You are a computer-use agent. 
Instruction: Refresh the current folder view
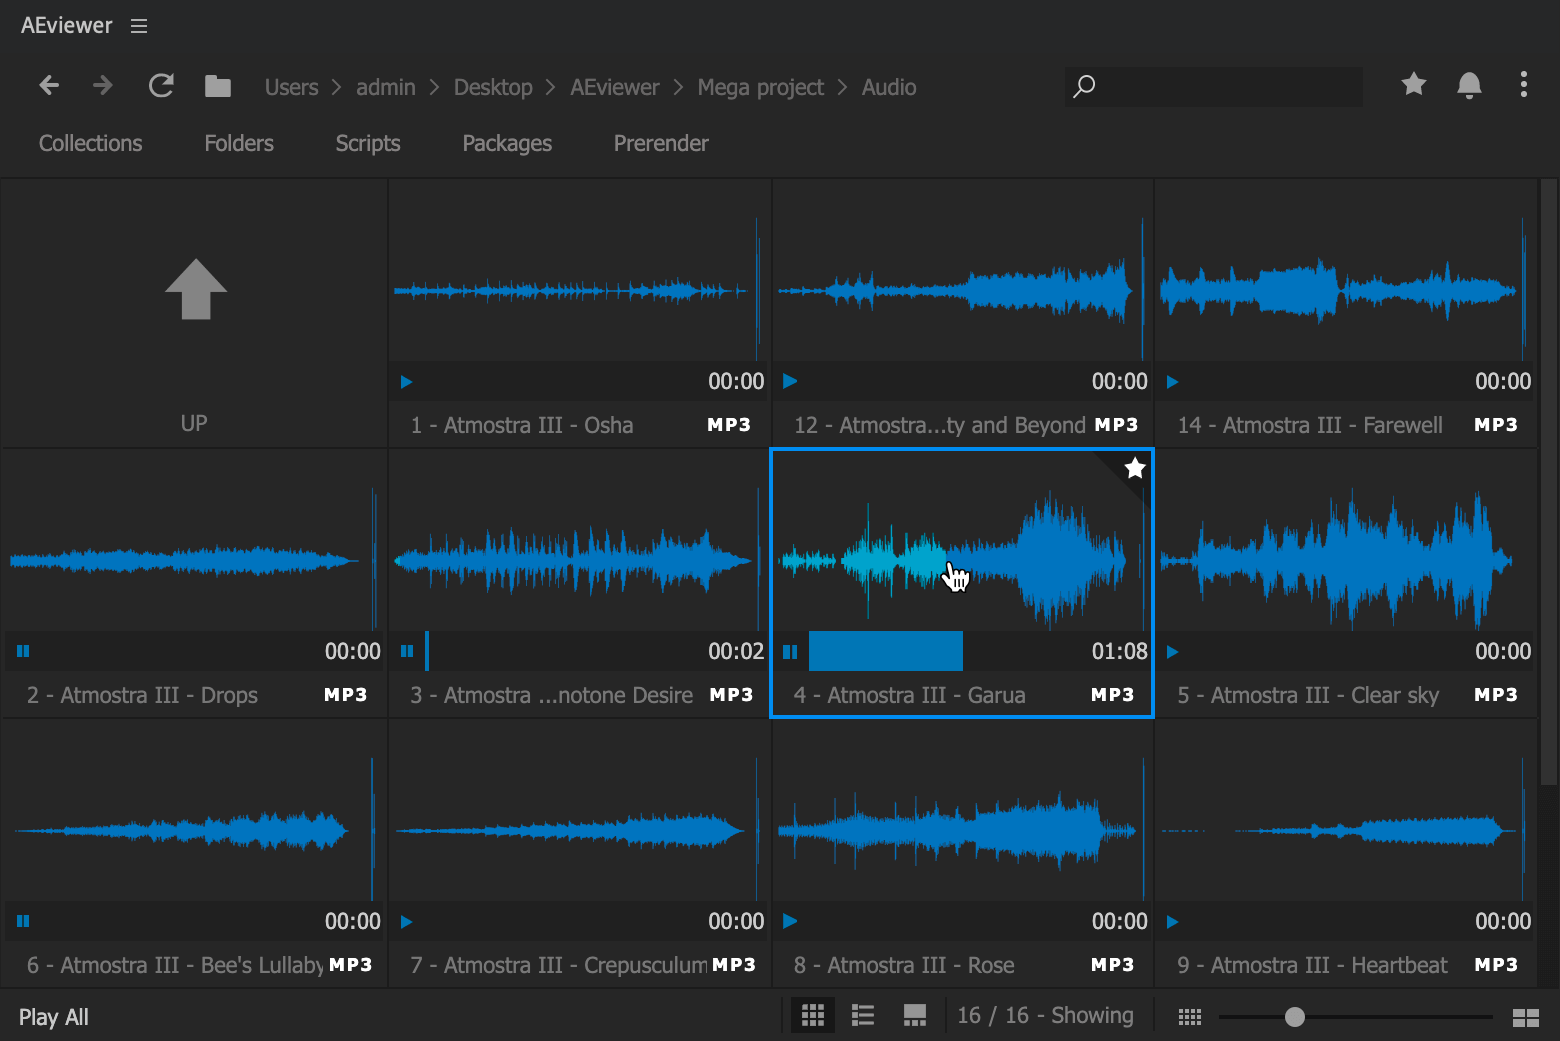161,86
